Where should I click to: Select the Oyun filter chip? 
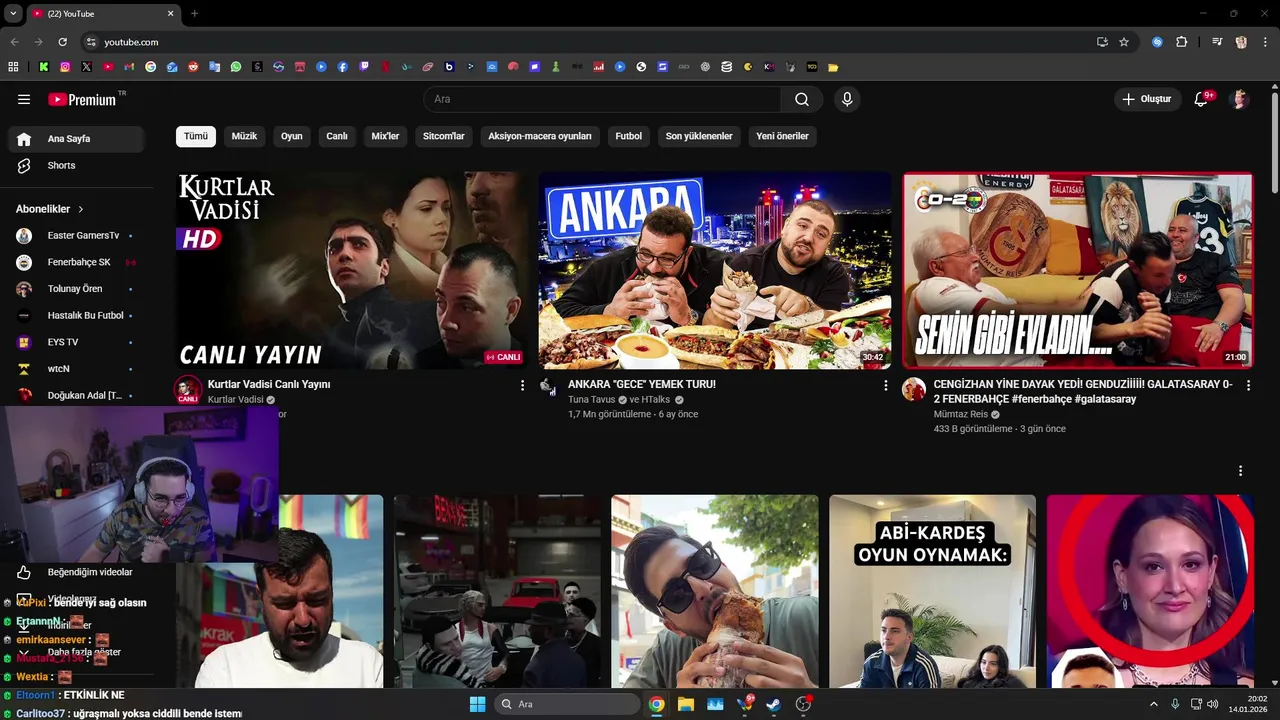[x=292, y=136]
